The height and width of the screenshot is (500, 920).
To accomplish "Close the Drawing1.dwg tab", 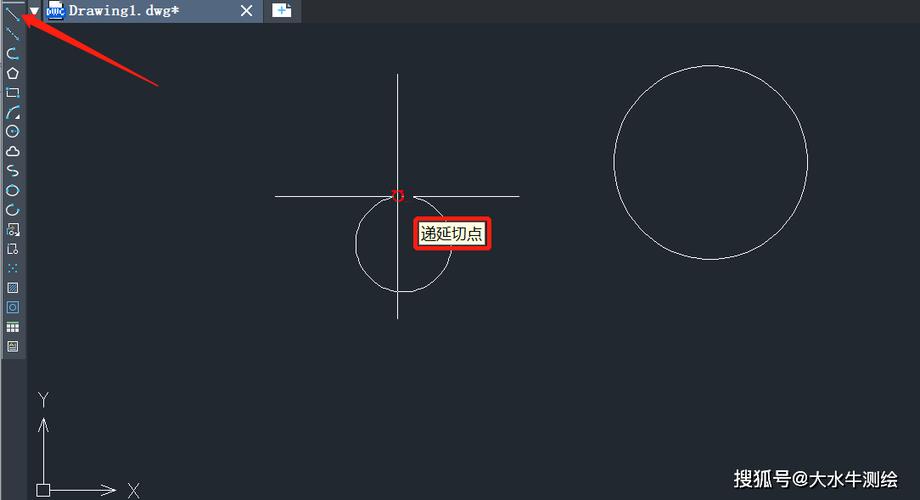I will 247,11.
